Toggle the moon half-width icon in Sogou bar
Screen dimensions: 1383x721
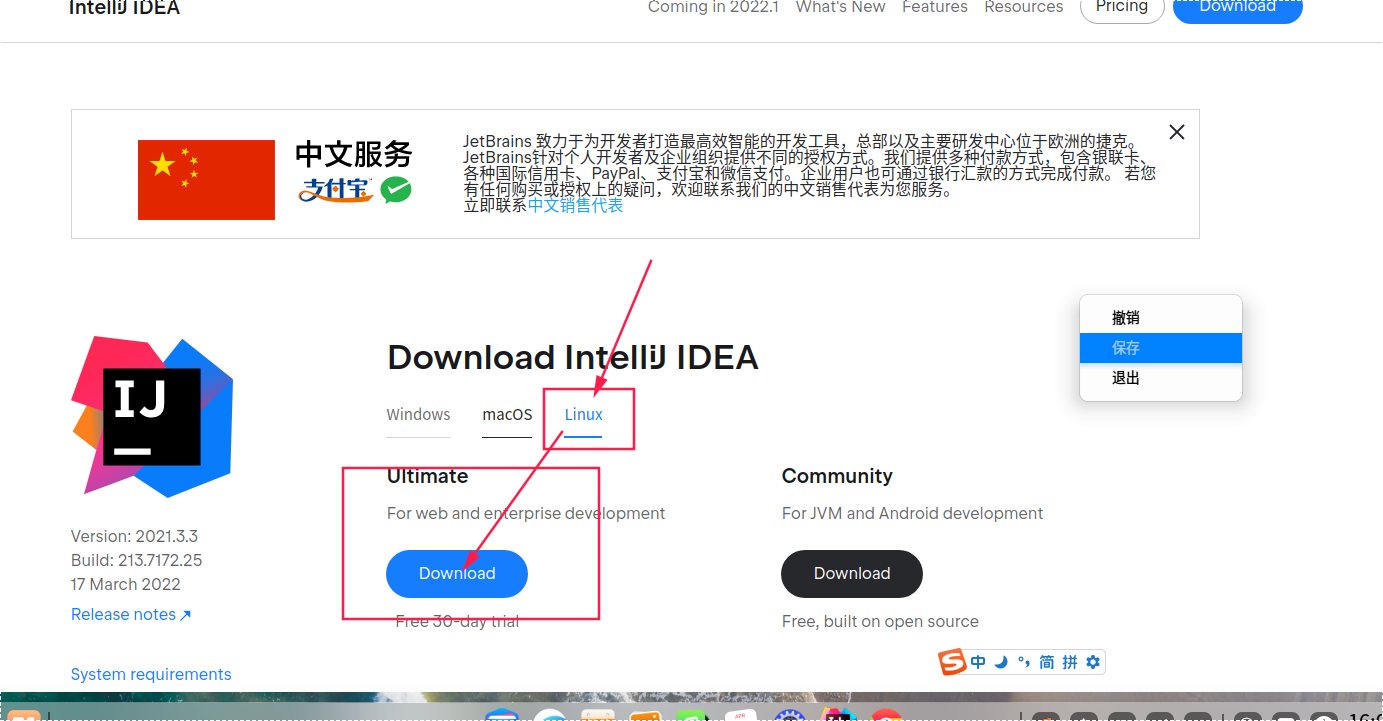1000,662
